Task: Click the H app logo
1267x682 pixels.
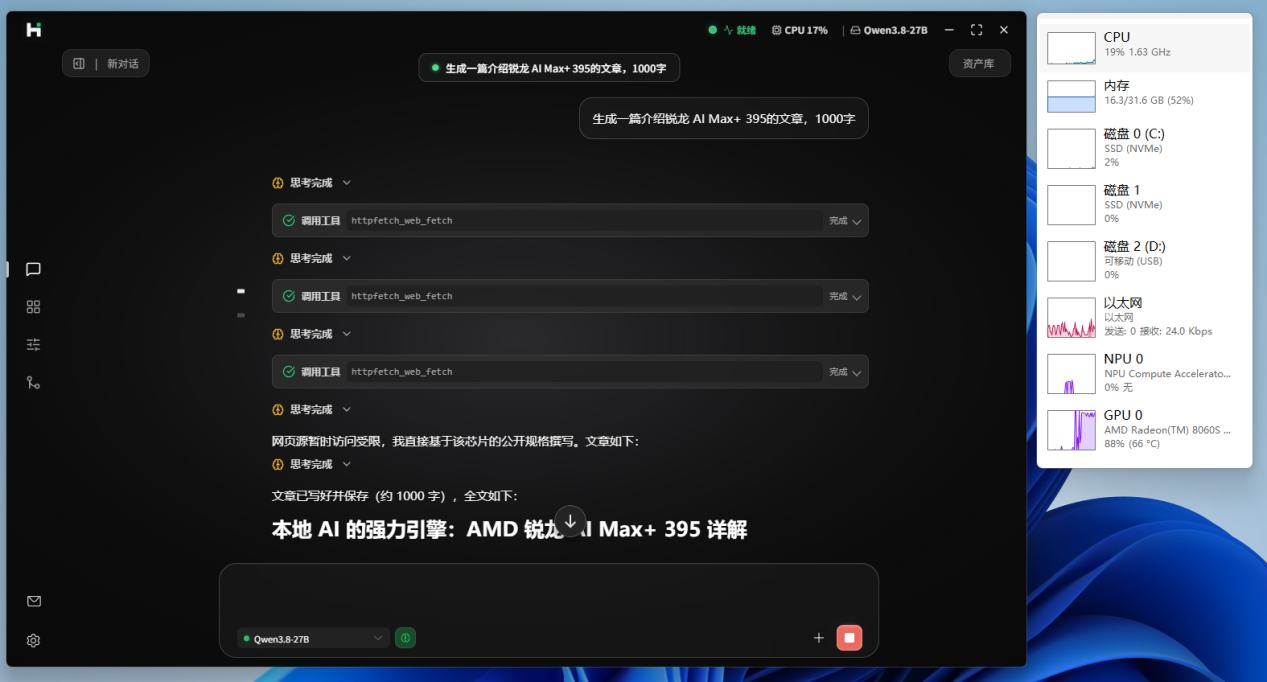Action: click(34, 30)
